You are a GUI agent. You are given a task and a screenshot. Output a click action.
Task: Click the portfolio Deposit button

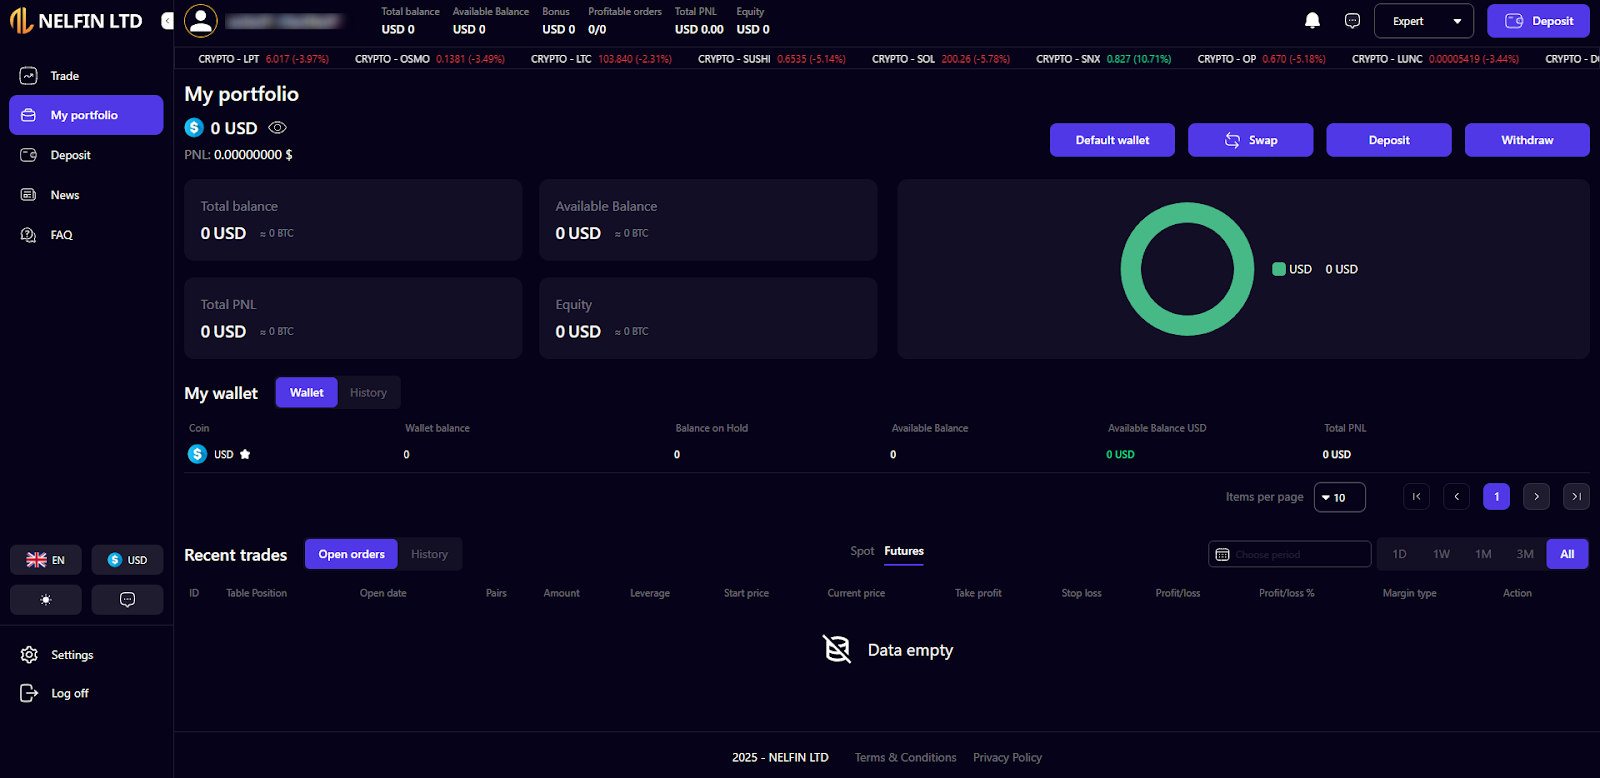tap(1389, 140)
